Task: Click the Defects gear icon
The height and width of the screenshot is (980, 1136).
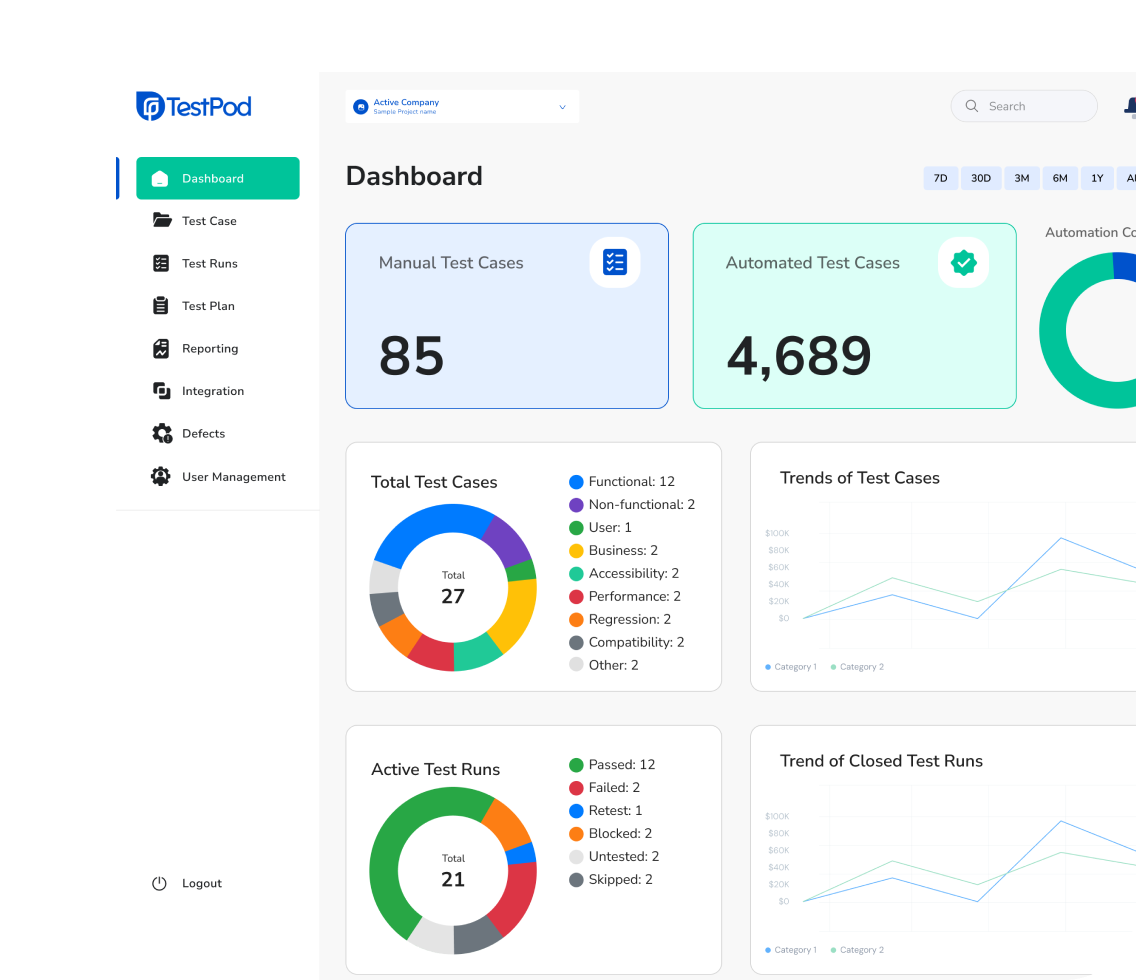Action: (161, 433)
